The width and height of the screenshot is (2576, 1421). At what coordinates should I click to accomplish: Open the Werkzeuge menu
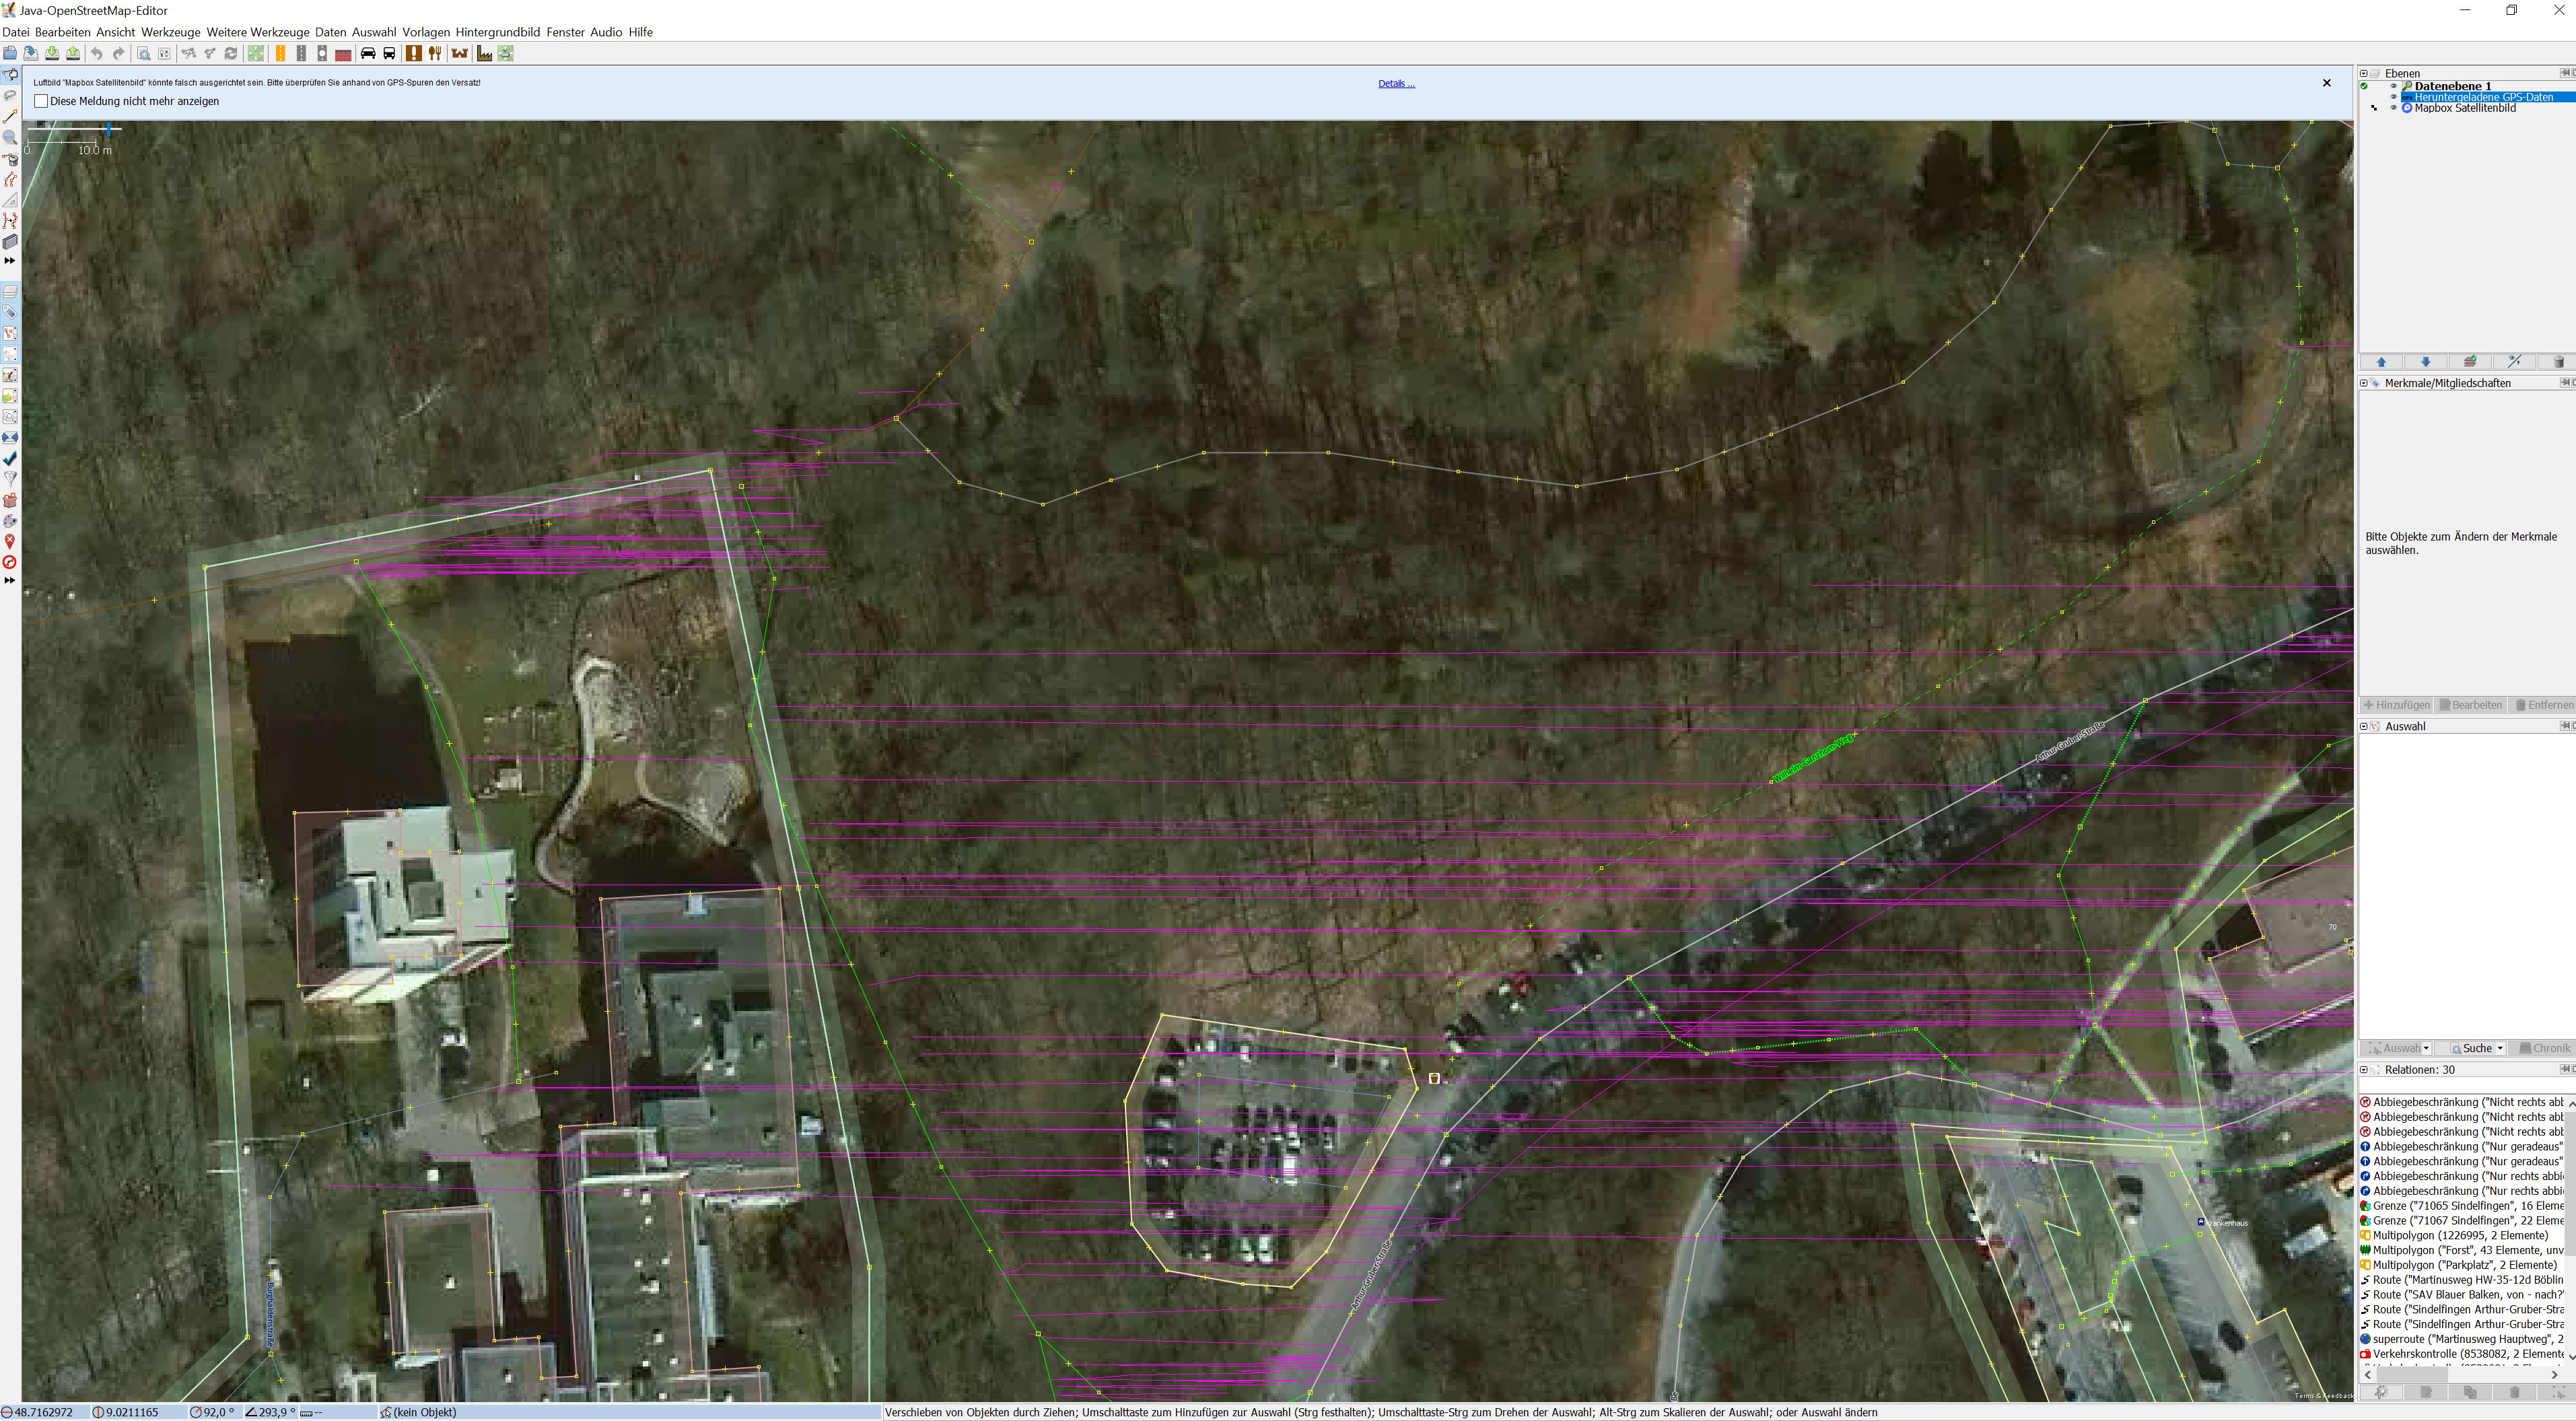click(170, 32)
